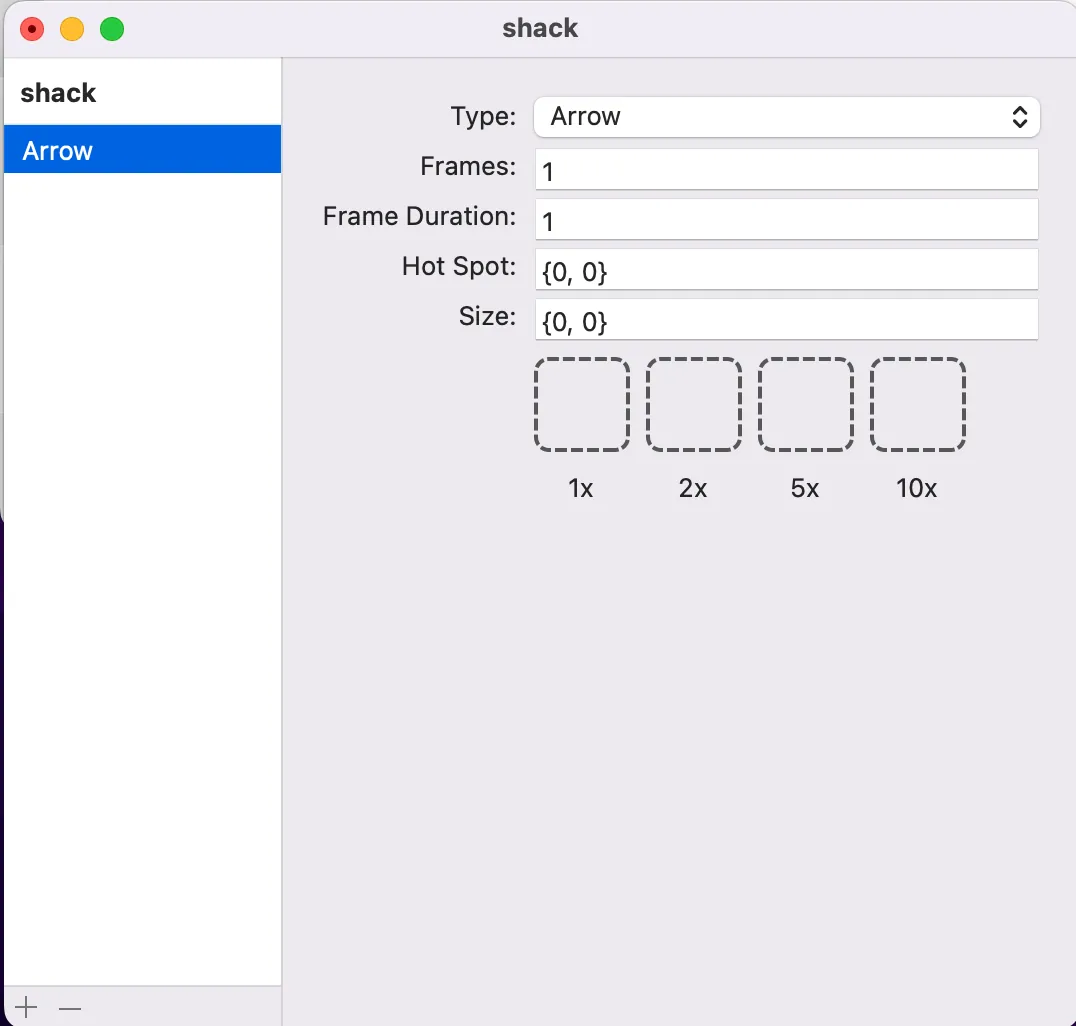Viewport: 1076px width, 1026px height.
Task: Click the Size: label
Action: click(x=487, y=316)
